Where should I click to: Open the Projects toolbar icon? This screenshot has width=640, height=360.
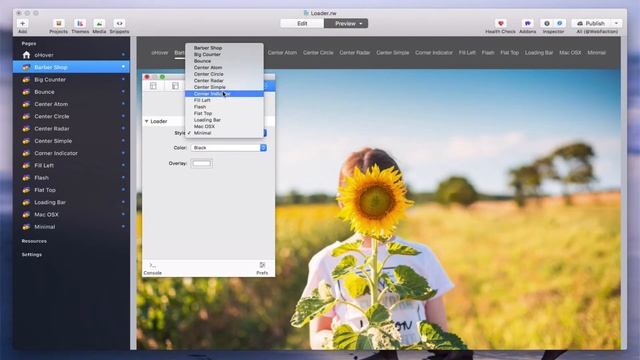(x=58, y=24)
